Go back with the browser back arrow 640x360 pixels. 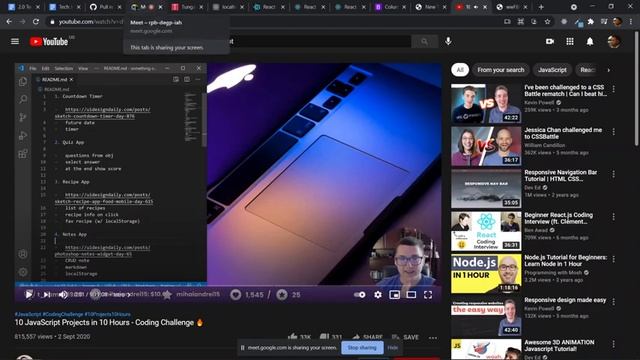9,22
